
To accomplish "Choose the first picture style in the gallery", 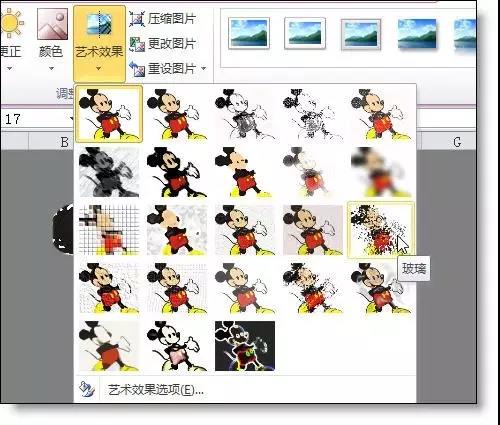I will [249, 33].
